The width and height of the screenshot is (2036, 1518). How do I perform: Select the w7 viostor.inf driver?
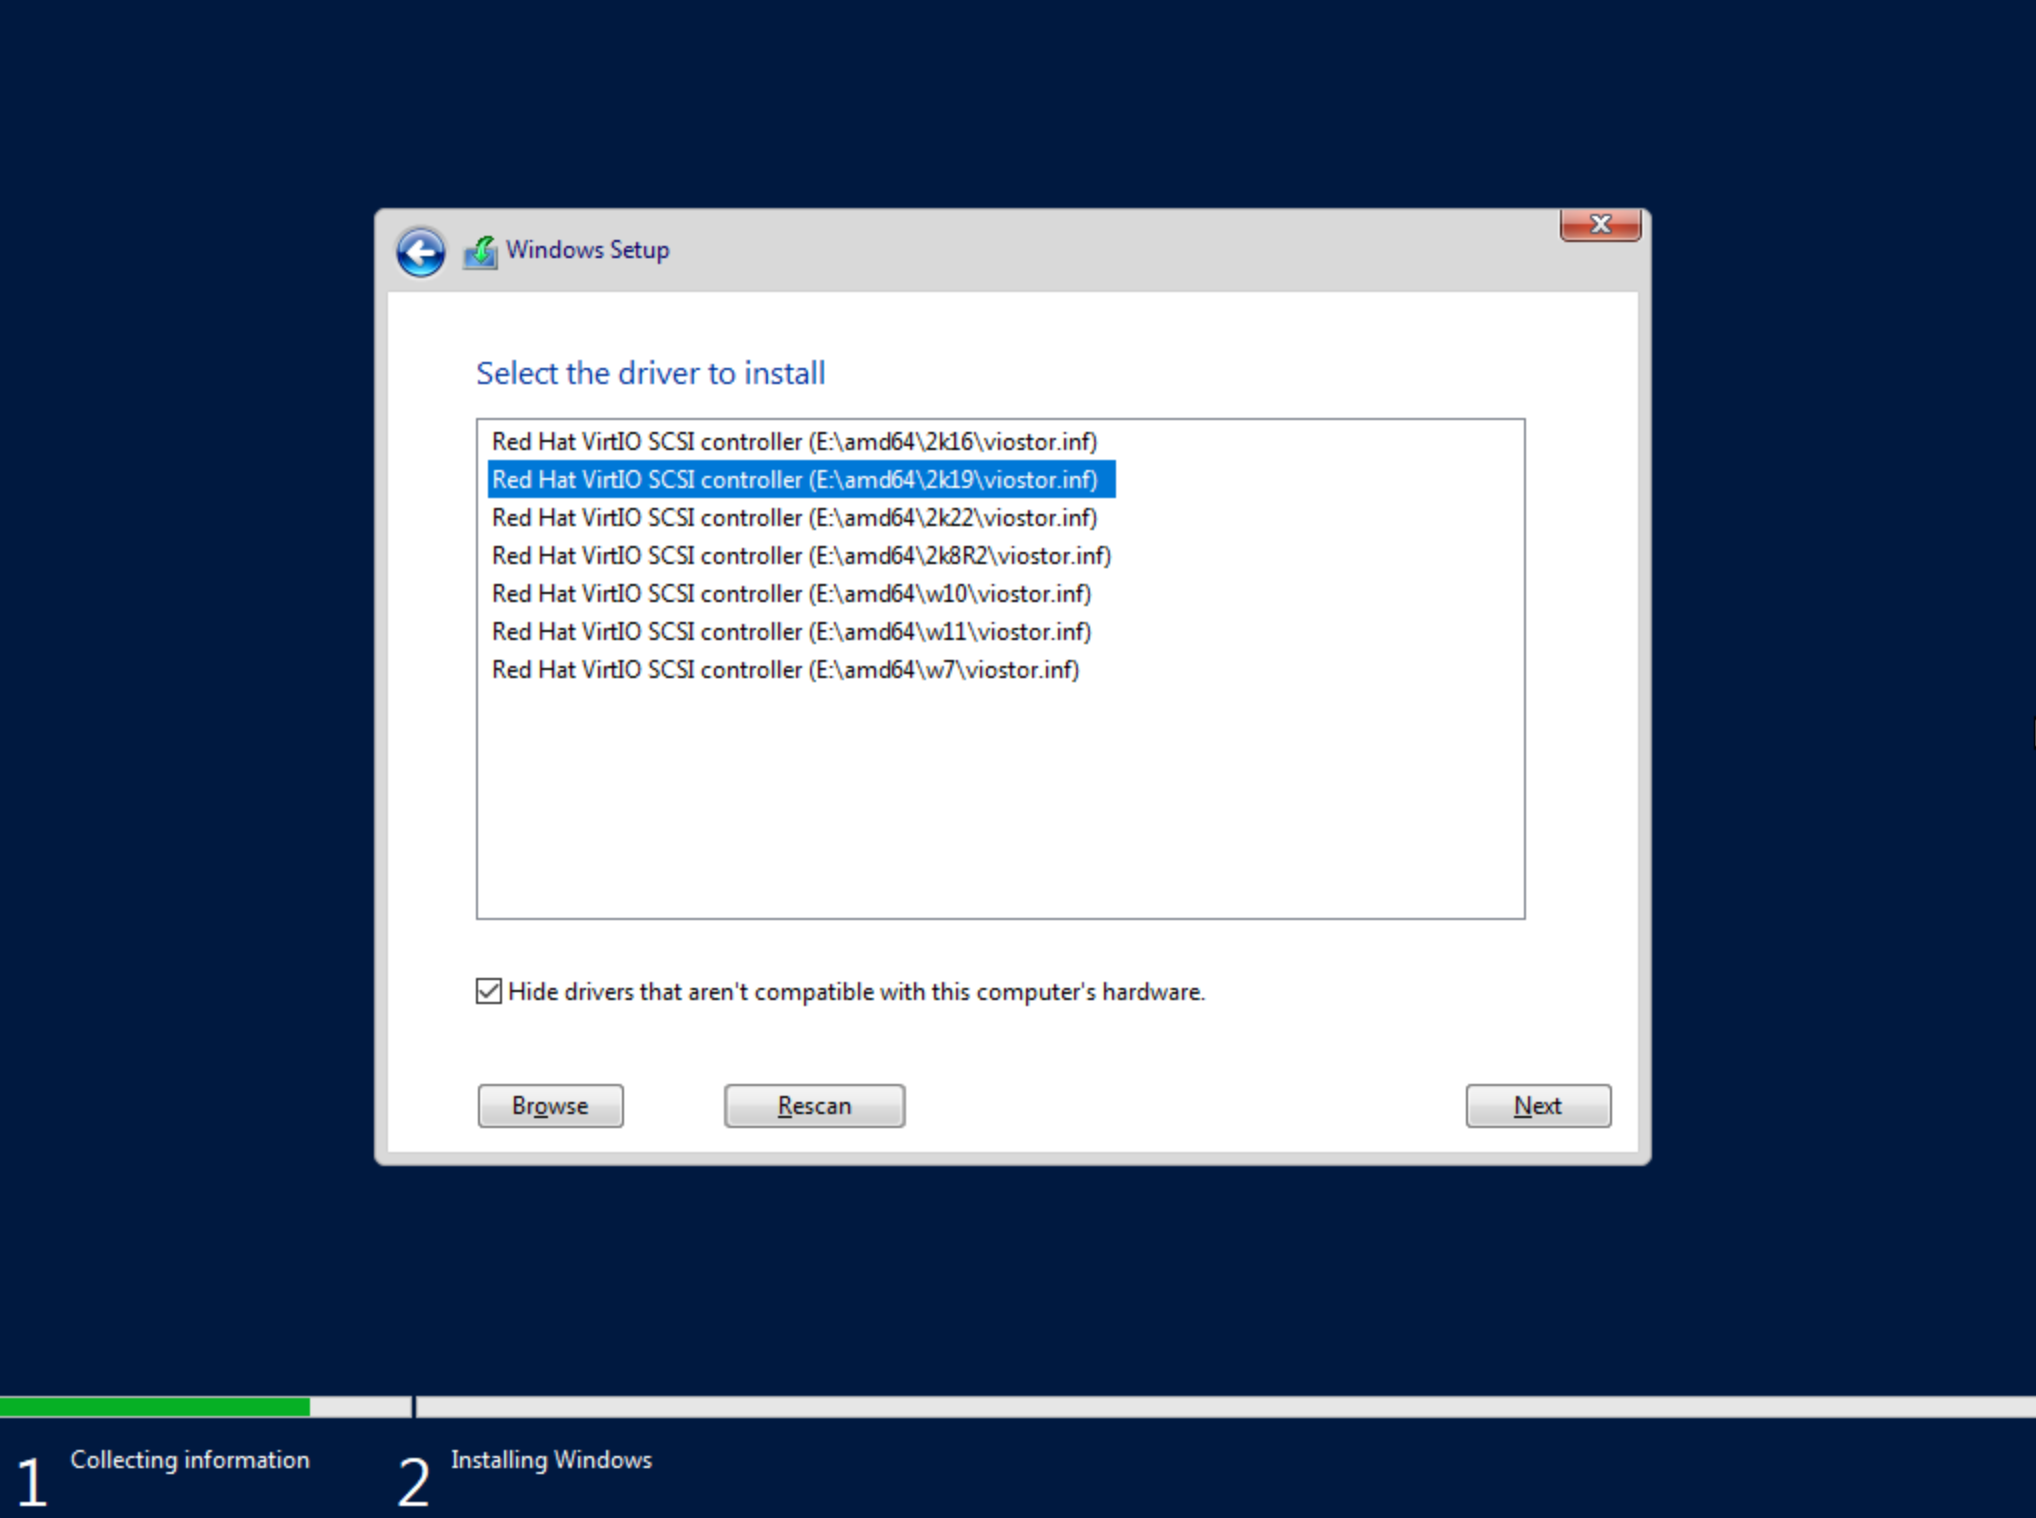785,670
